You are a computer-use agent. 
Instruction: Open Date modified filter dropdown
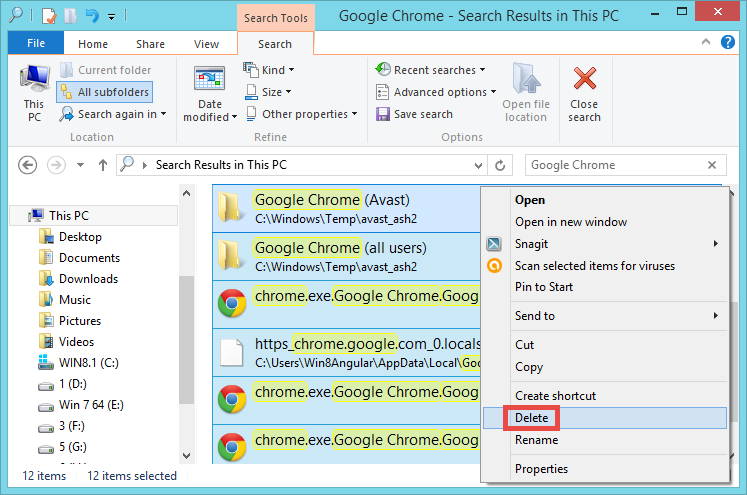tap(210, 94)
